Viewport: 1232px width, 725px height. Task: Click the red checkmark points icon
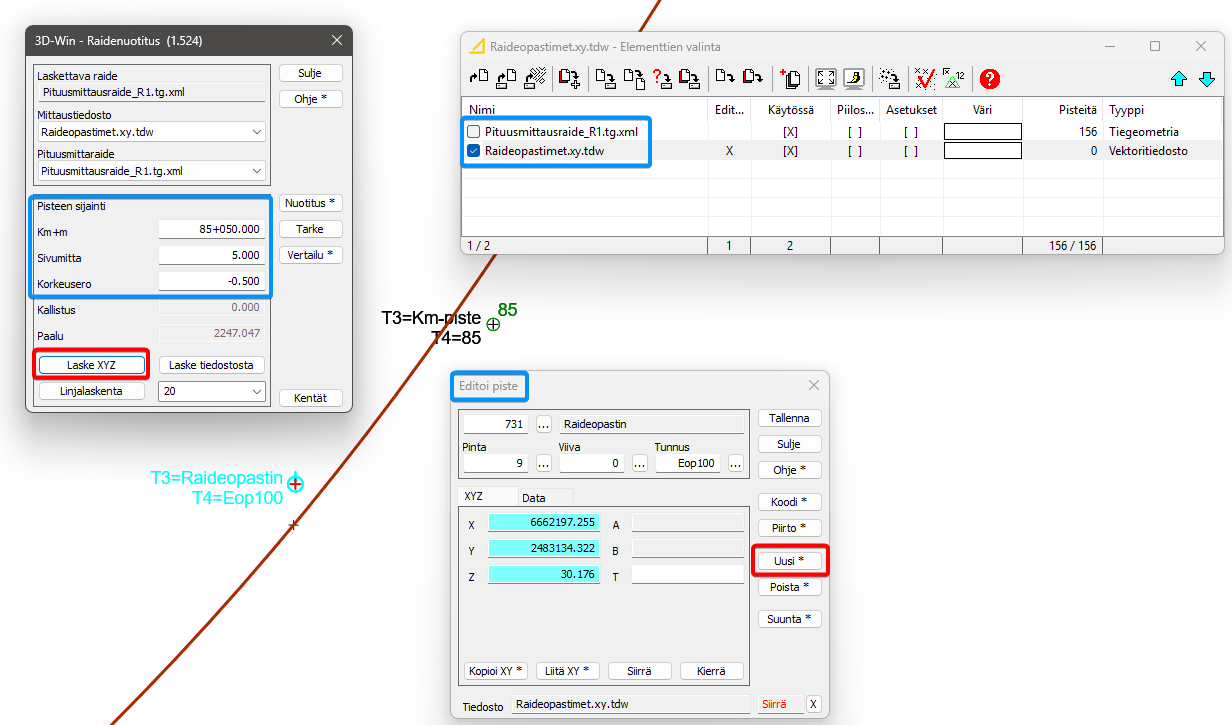point(925,78)
